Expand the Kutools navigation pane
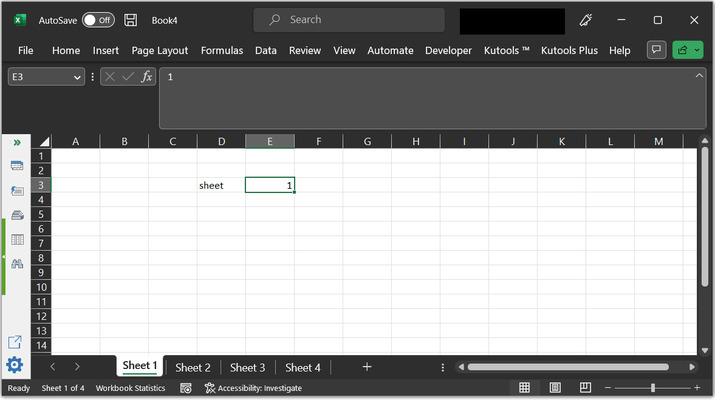The width and height of the screenshot is (715, 400). (x=17, y=143)
